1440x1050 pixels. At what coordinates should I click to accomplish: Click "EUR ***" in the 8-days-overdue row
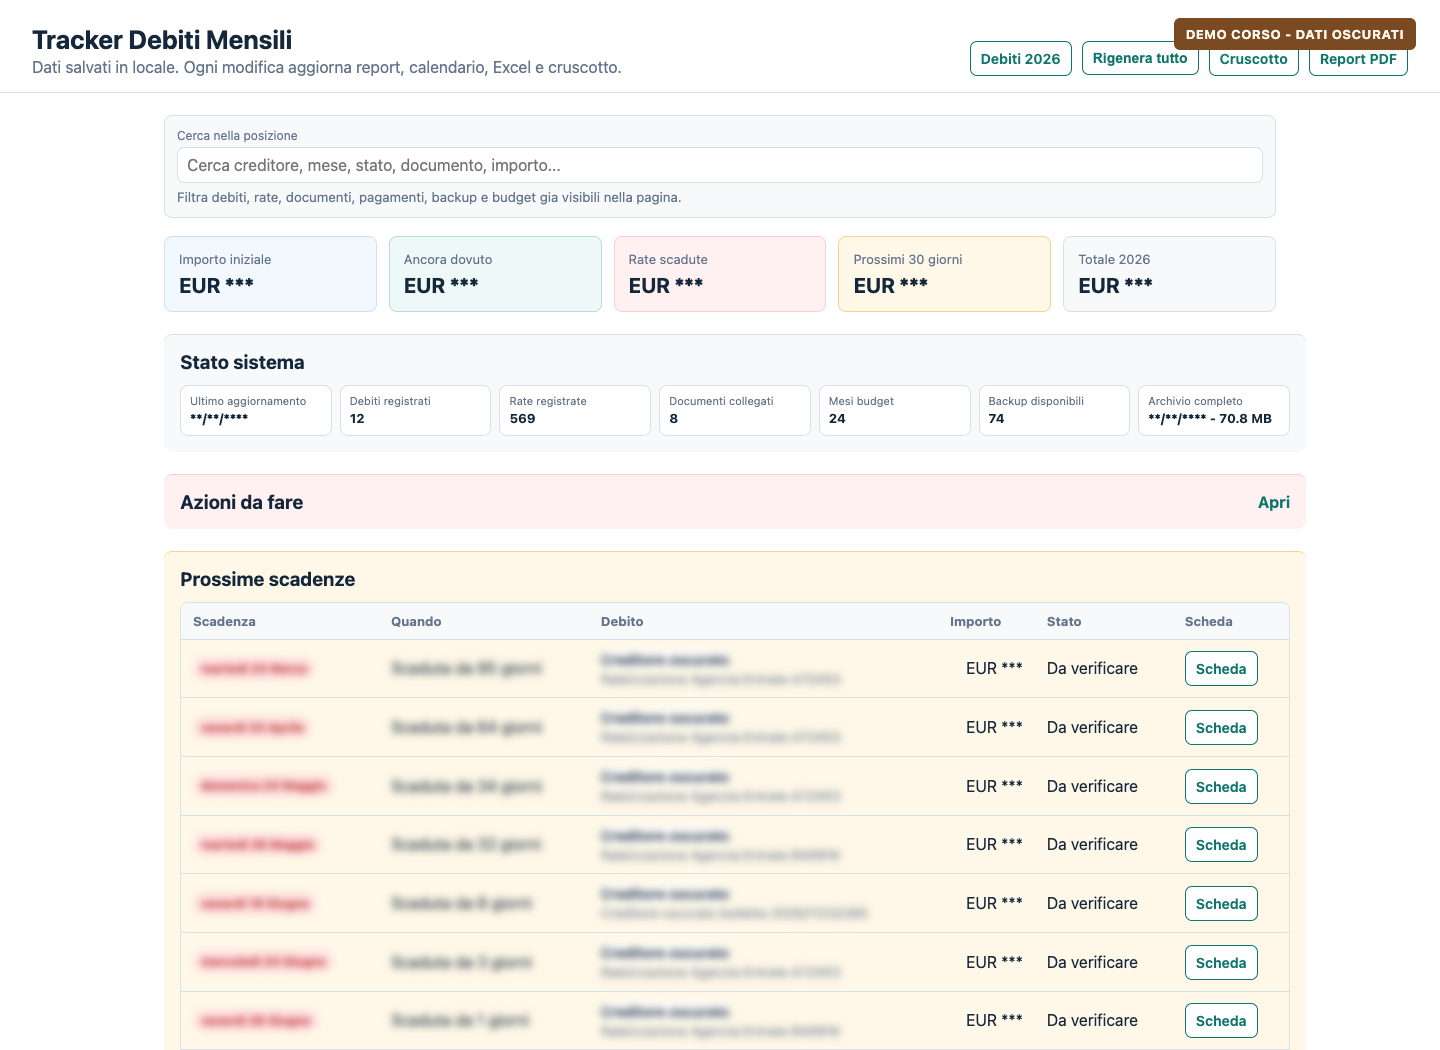point(994,903)
